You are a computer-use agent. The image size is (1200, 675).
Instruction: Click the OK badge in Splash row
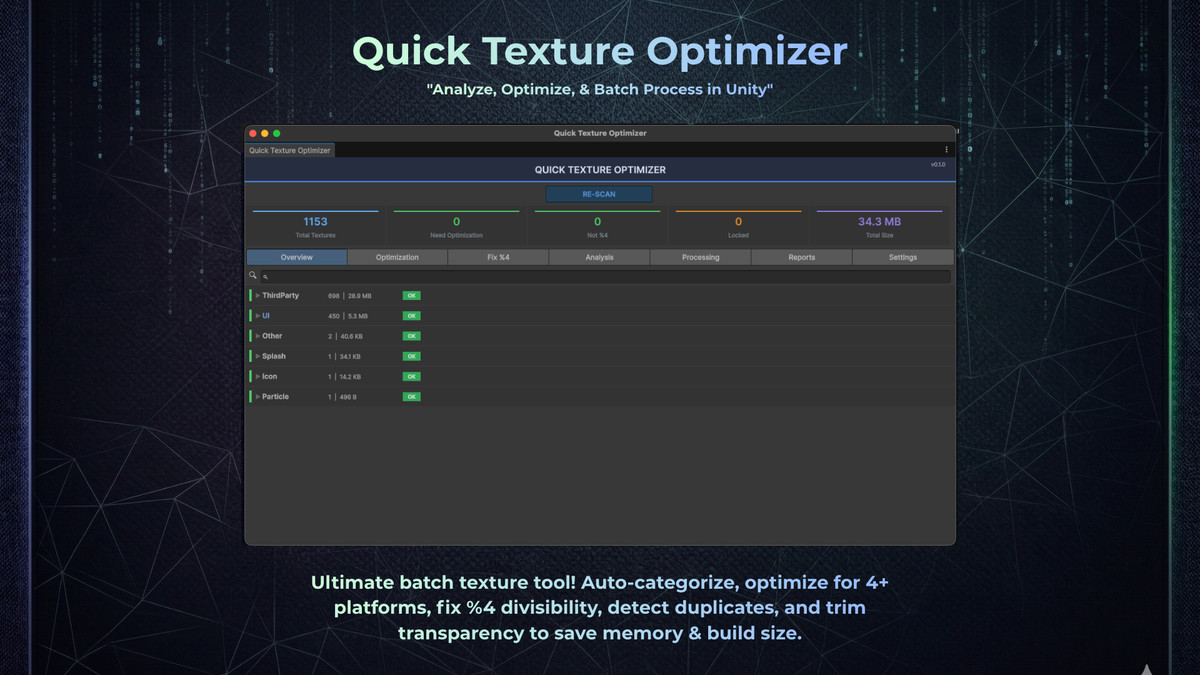click(411, 356)
